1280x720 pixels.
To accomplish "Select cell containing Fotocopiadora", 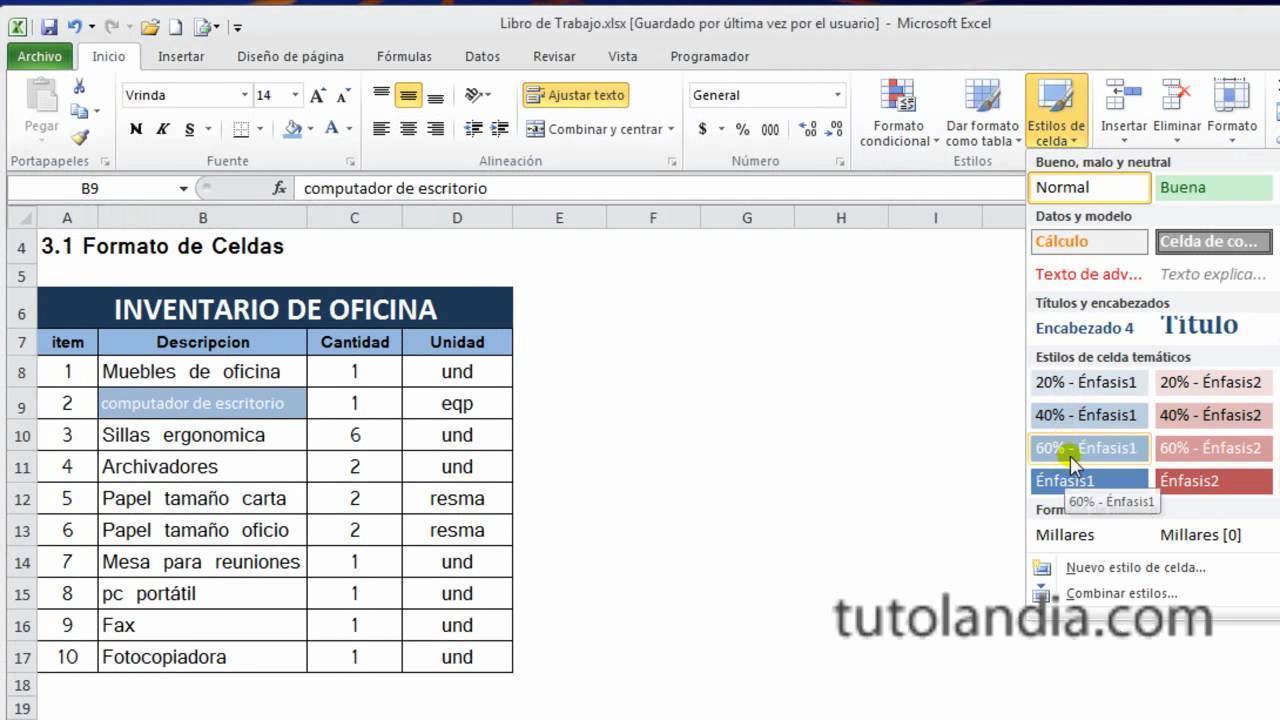I will coord(202,657).
